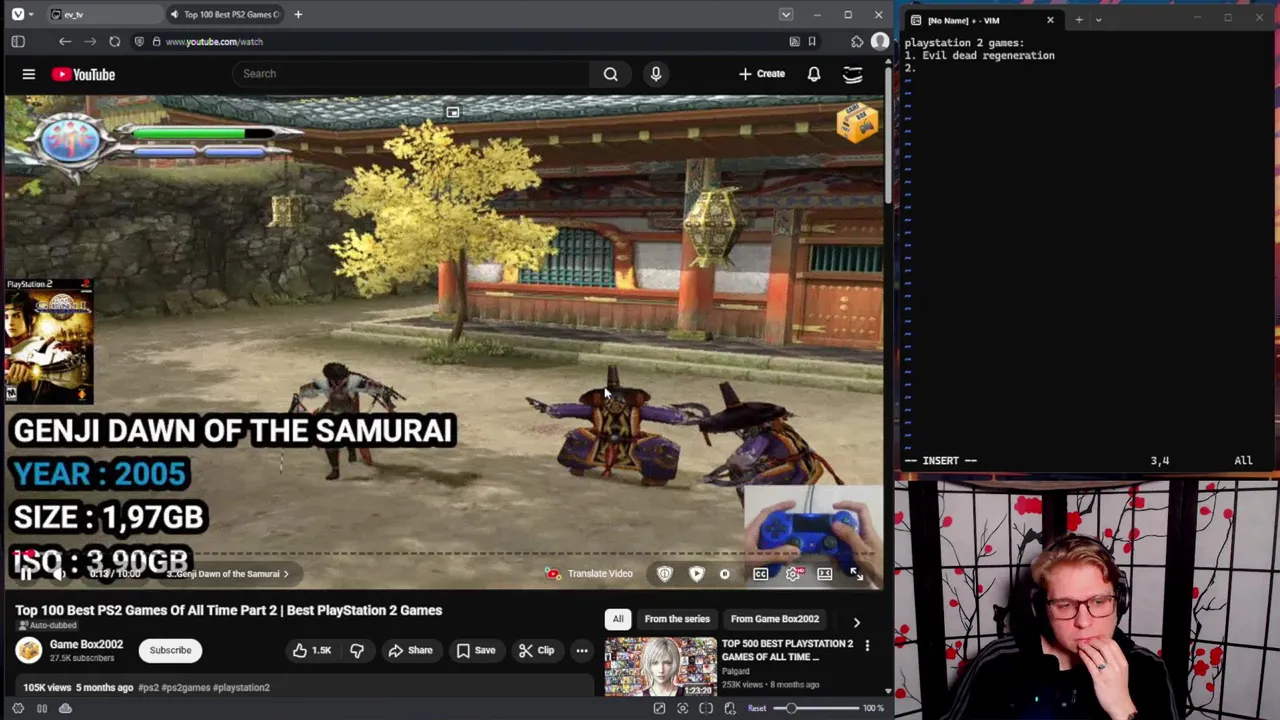Select the Top 100 Best PS2 Games tab
This screenshot has width=1280, height=720.
pos(225,14)
